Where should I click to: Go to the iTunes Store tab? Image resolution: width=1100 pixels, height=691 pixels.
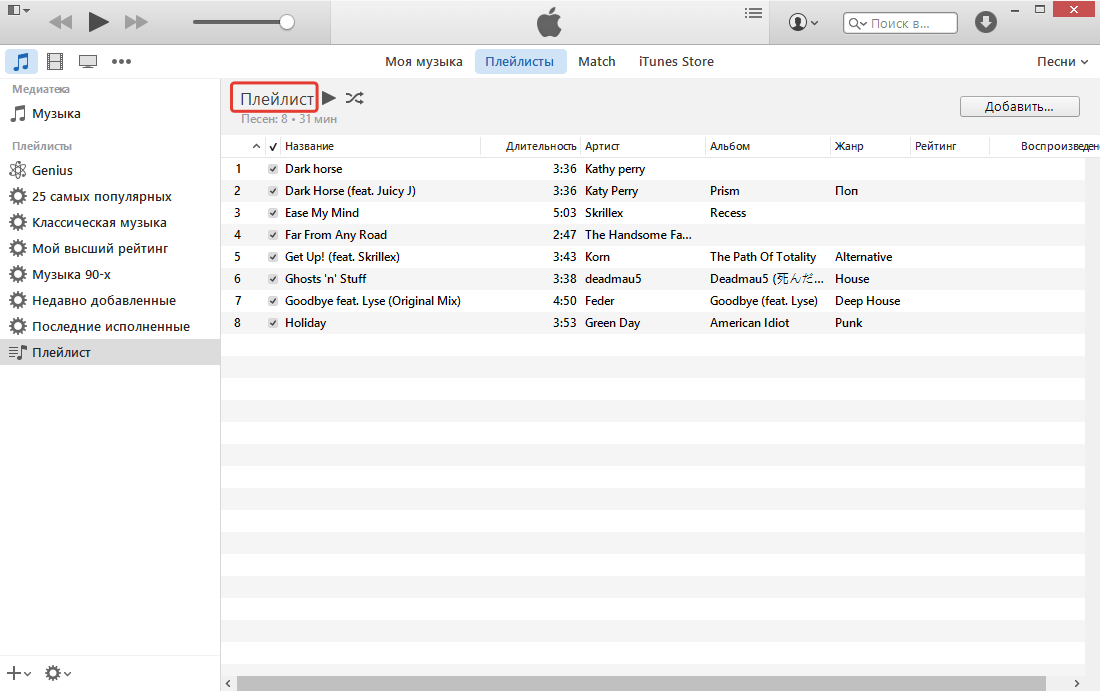676,62
